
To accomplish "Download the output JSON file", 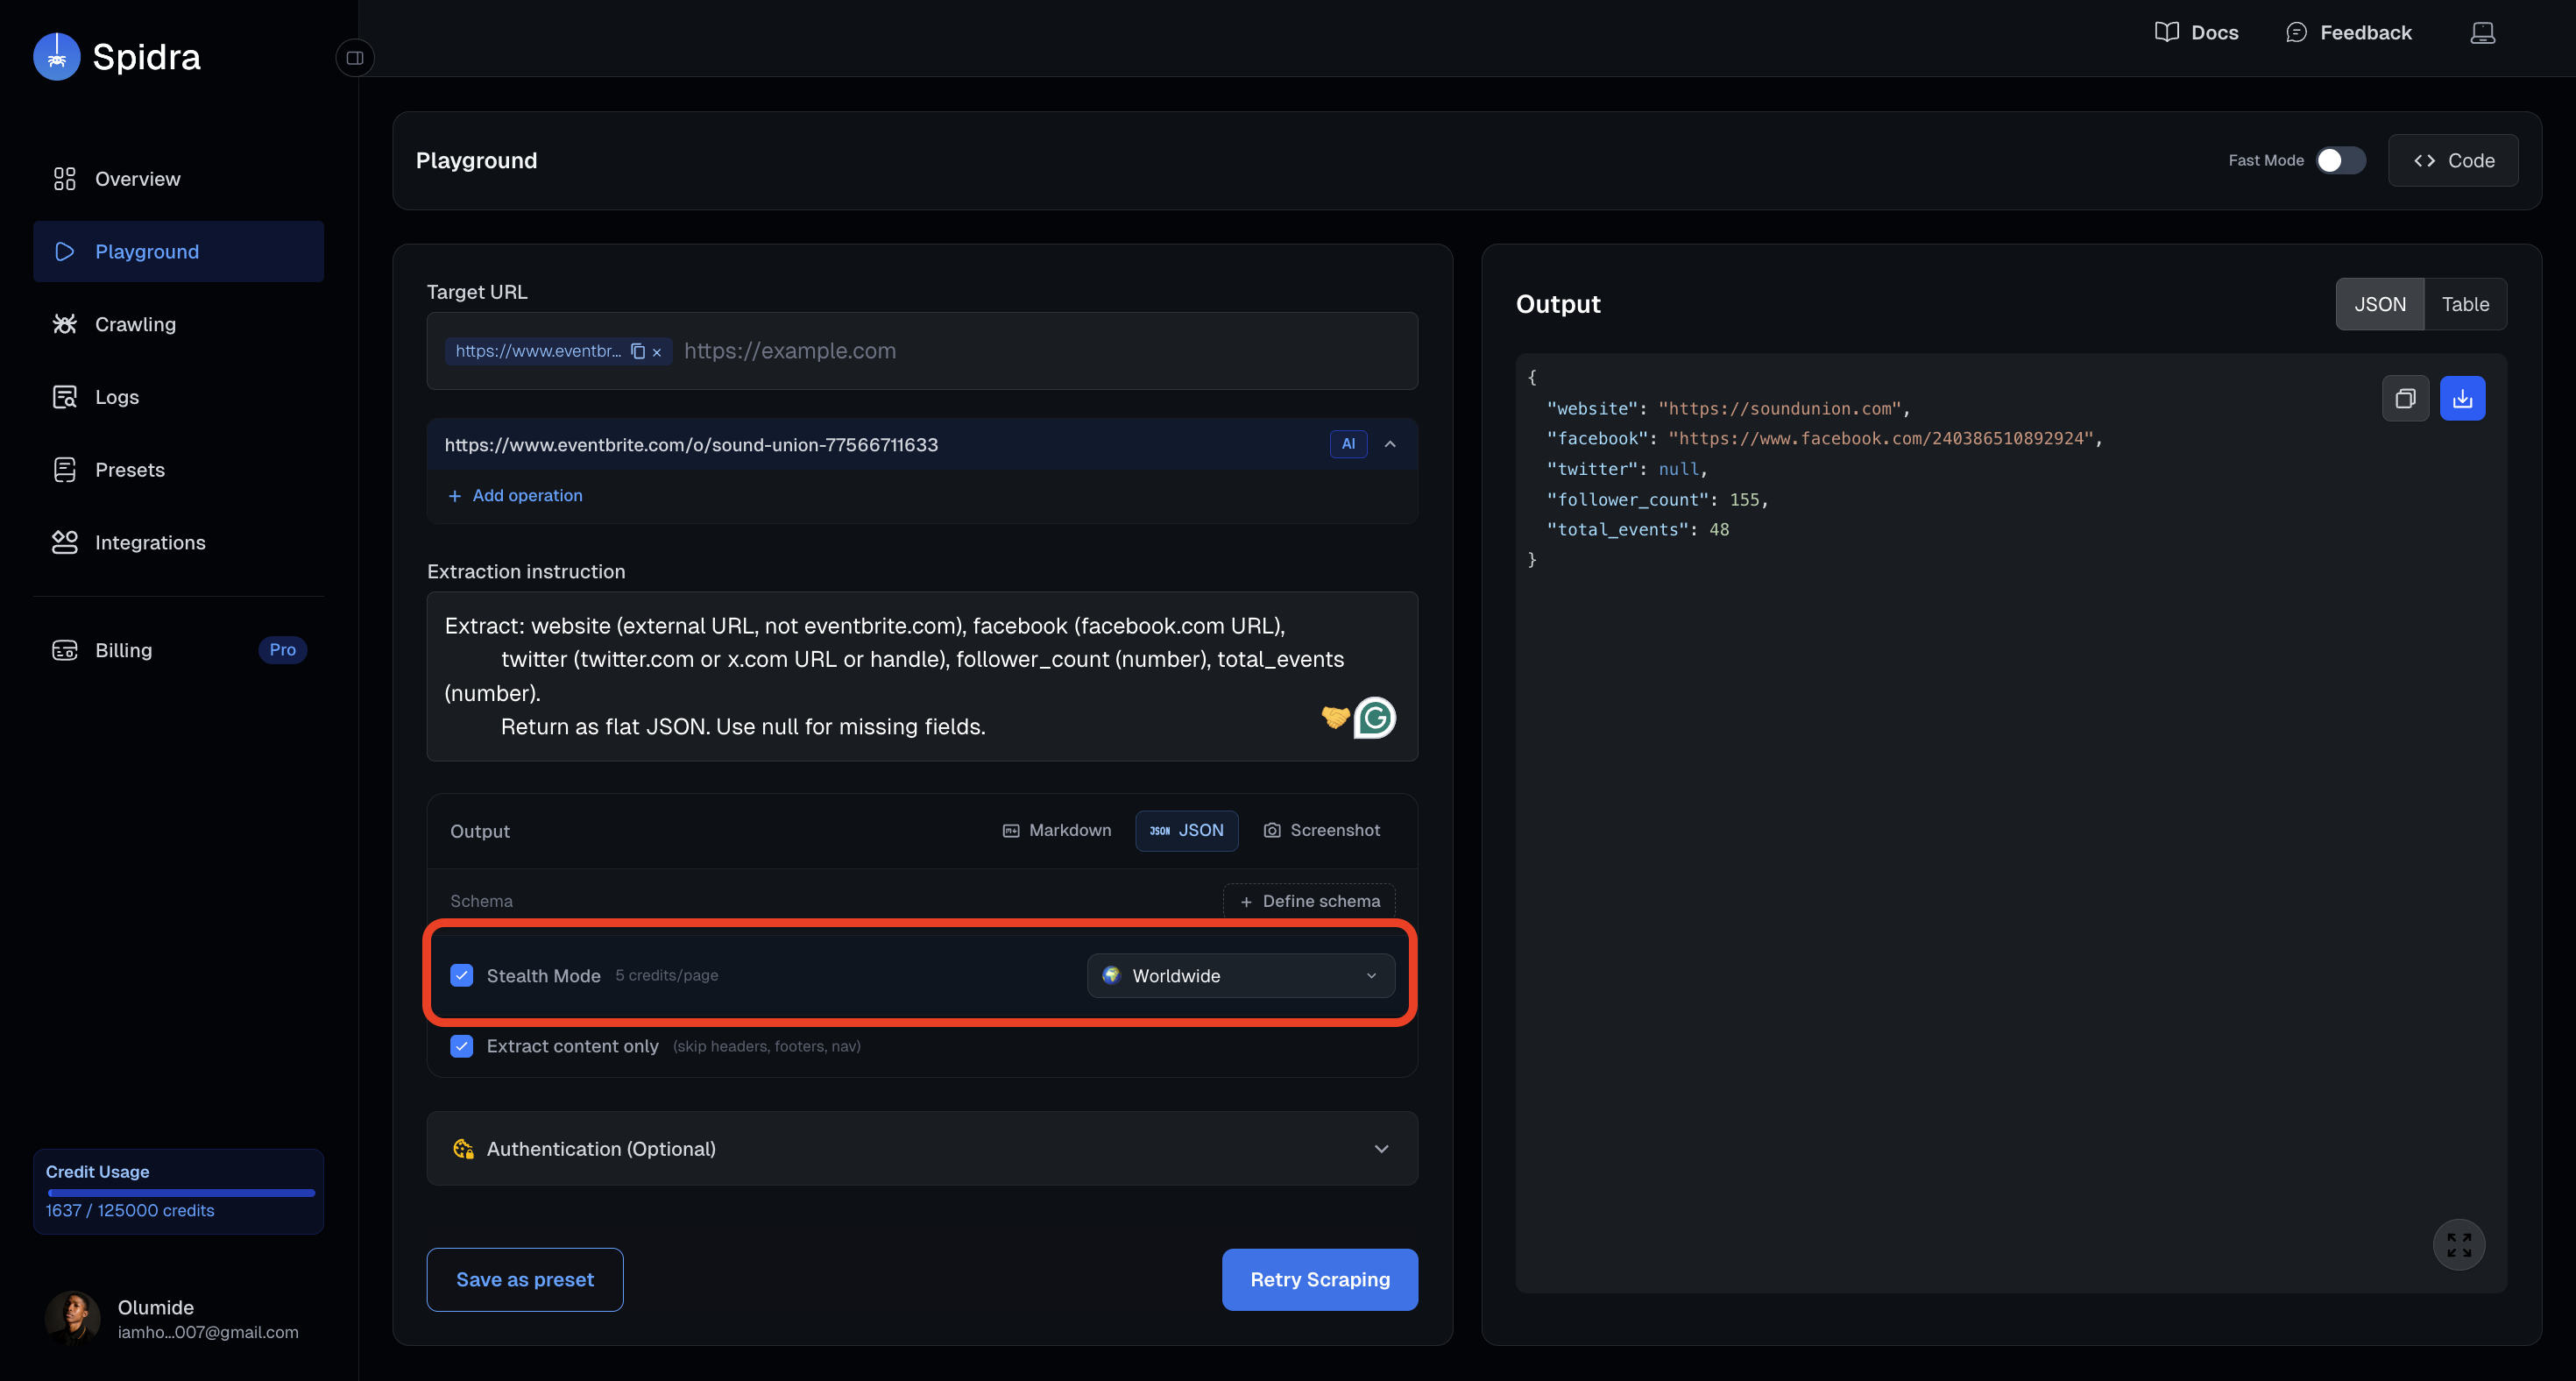I will pos(2462,398).
